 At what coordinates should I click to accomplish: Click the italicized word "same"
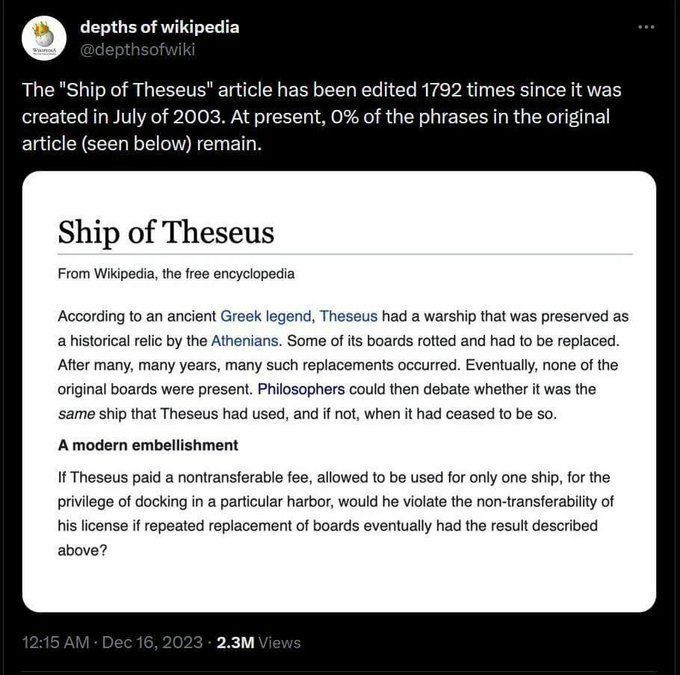point(77,411)
